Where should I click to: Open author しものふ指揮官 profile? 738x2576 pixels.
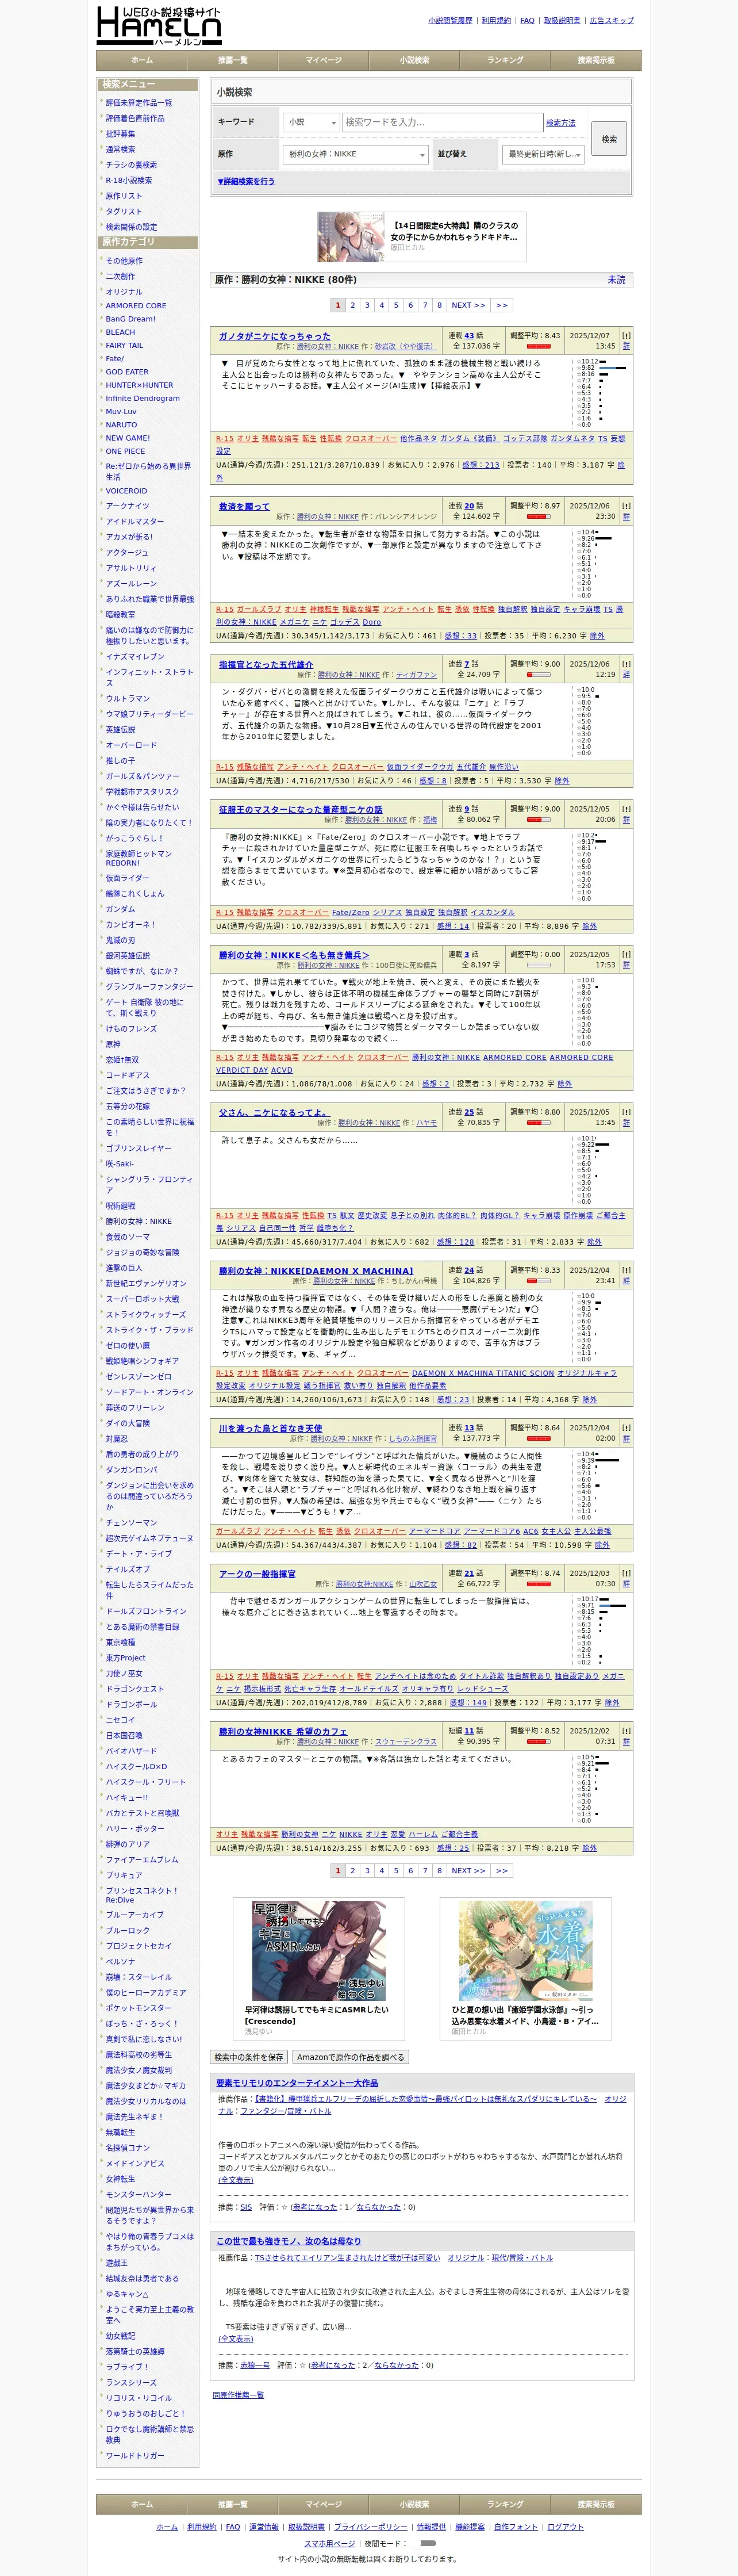412,1439
